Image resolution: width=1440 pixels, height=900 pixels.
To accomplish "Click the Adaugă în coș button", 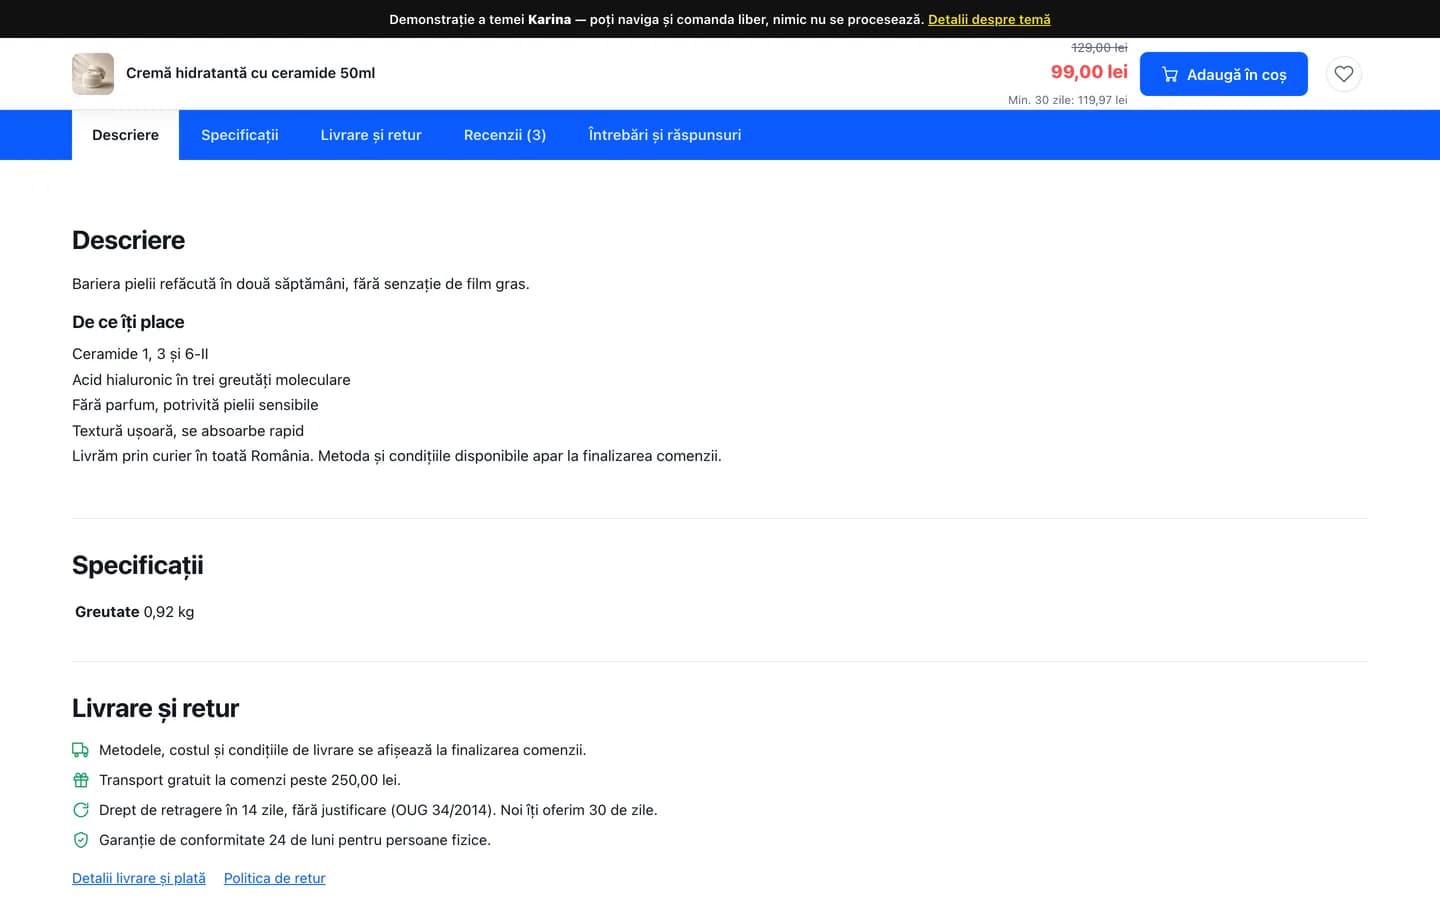I will 1224,74.
